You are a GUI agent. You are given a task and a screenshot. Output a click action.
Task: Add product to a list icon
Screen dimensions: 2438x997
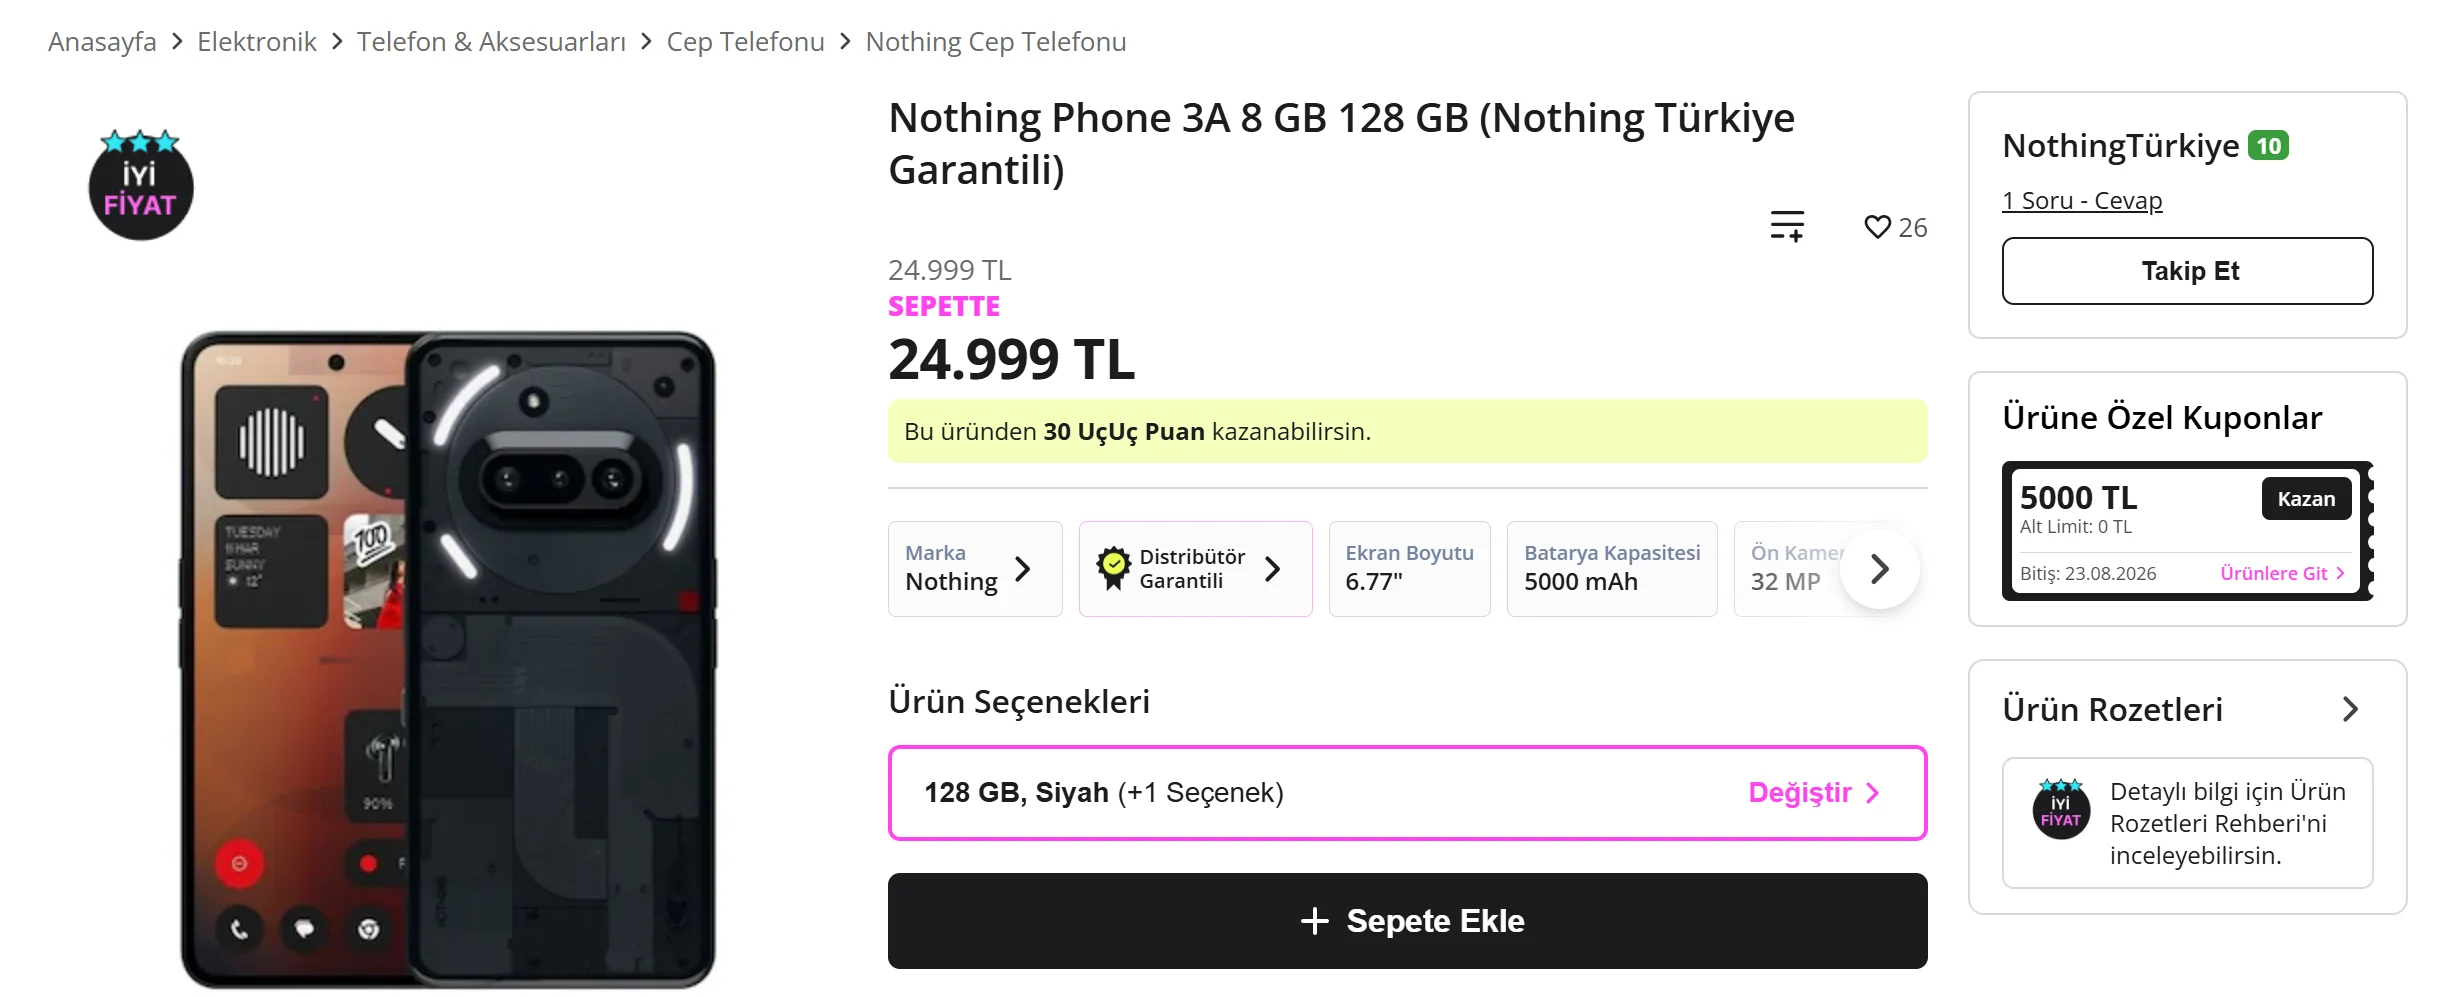click(x=1787, y=226)
